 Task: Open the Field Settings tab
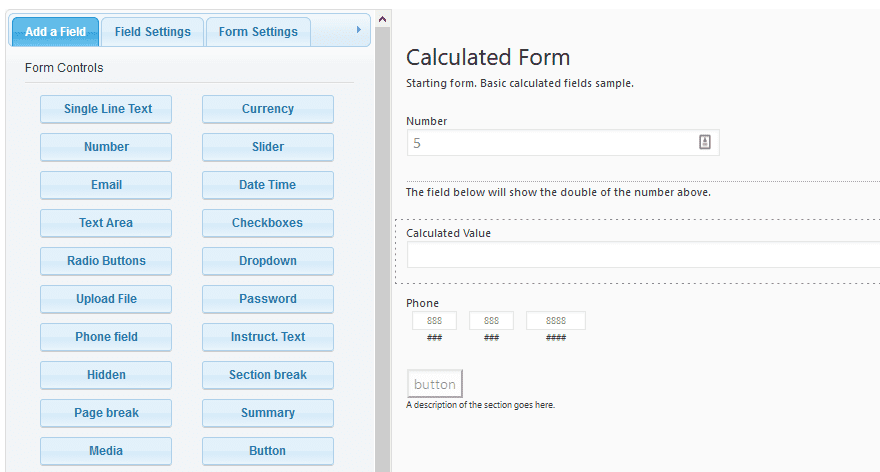coord(153,32)
